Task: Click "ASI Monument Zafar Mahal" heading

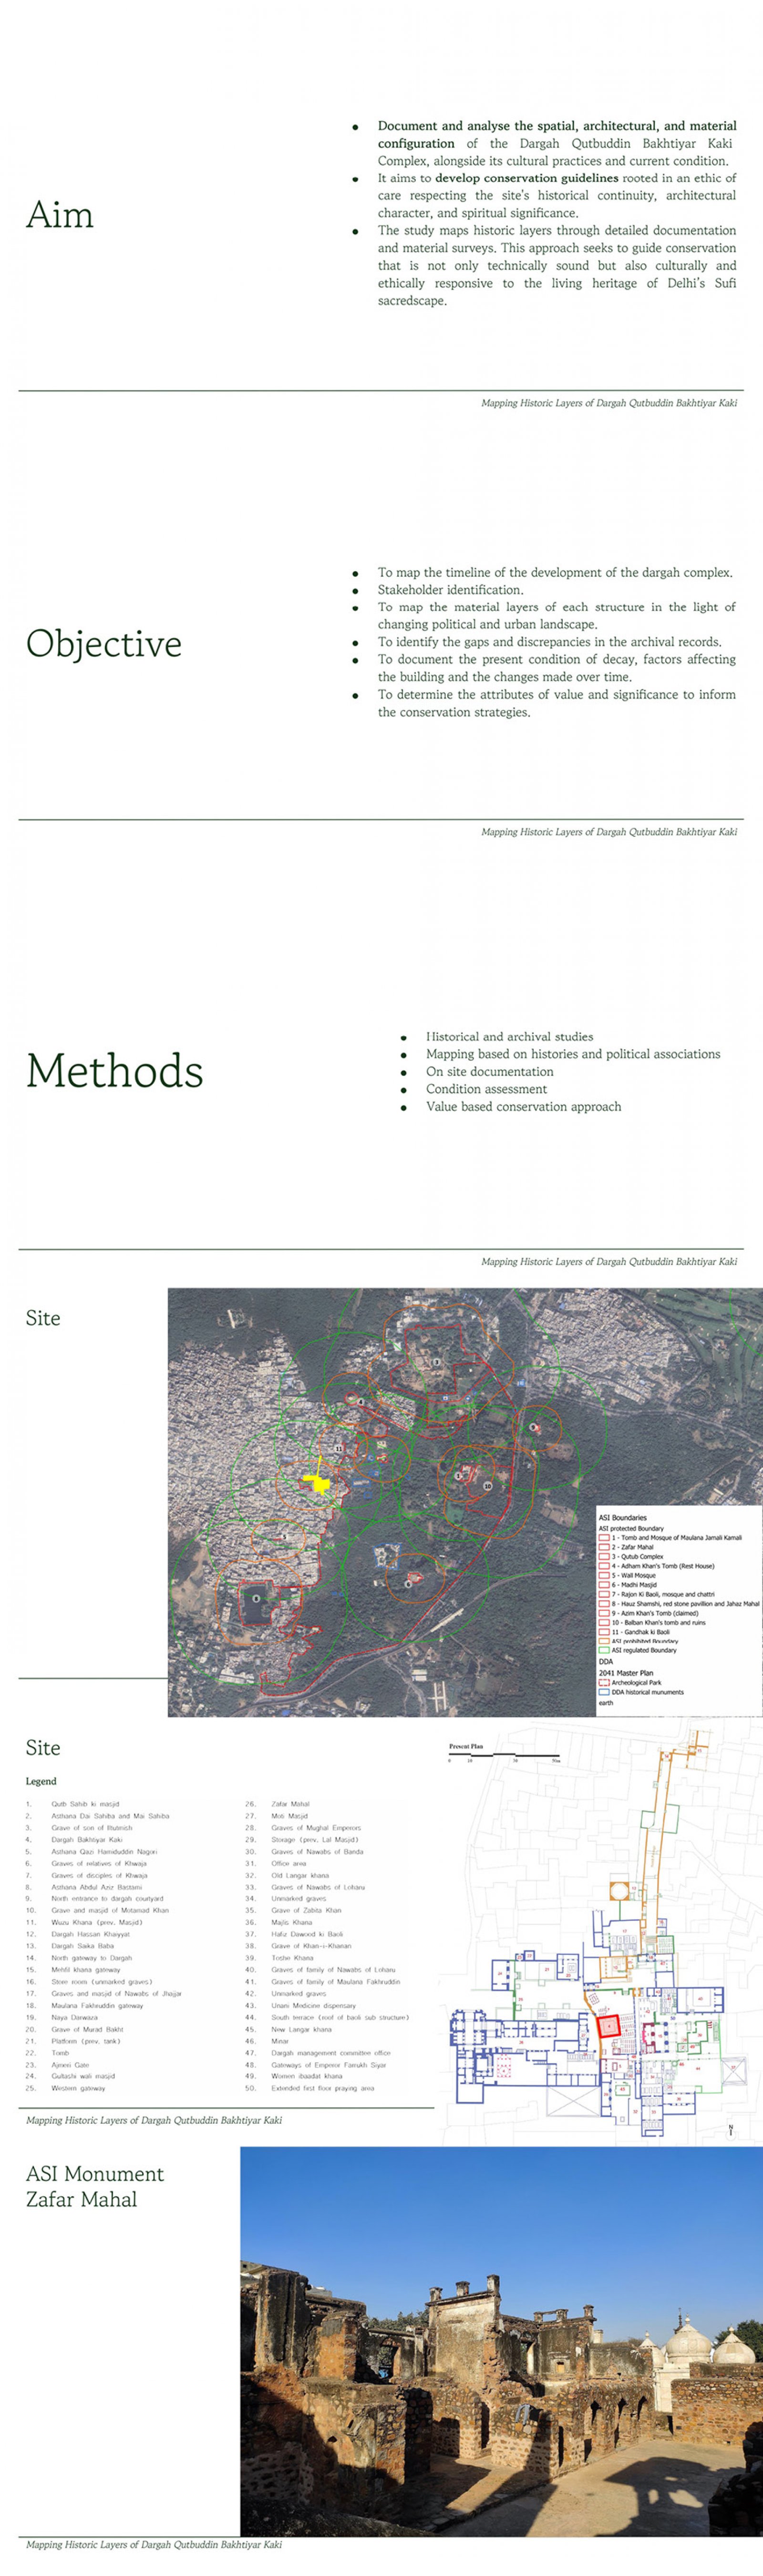Action: point(95,2186)
